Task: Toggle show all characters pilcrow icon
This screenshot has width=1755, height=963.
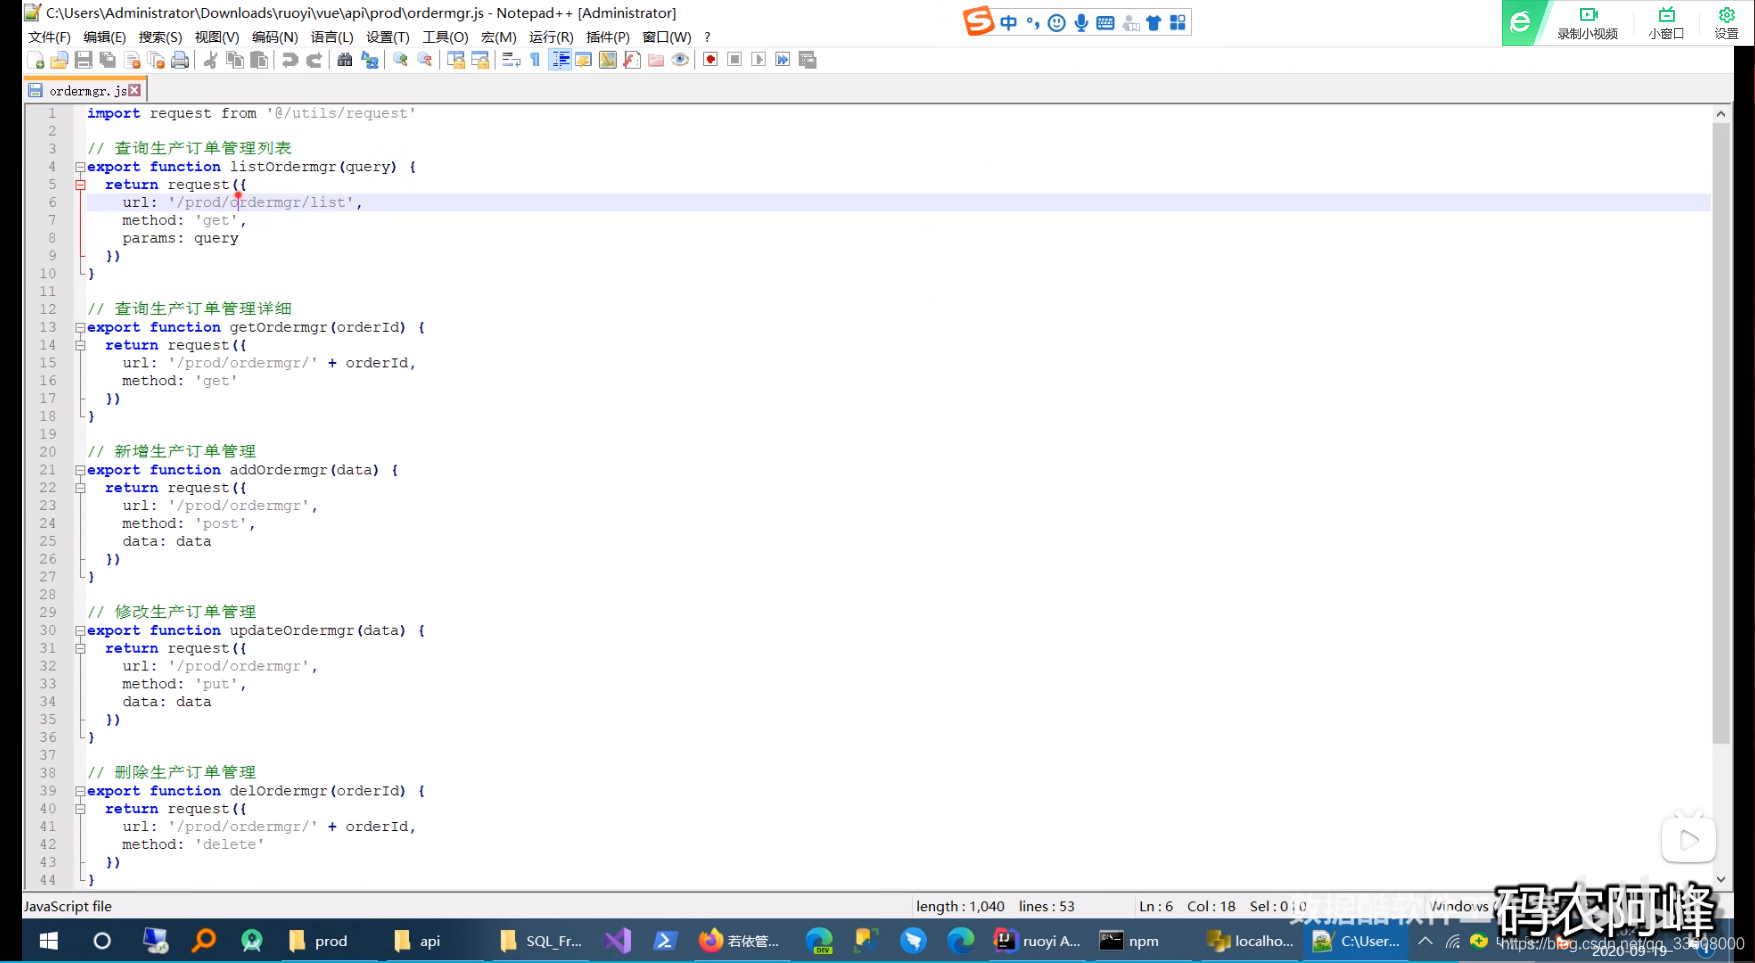Action: [535, 60]
